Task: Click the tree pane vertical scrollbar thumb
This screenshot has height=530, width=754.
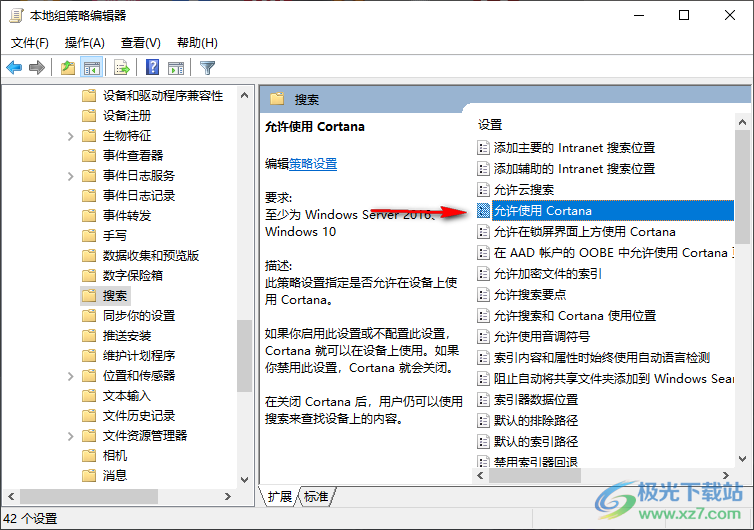Action: click(244, 355)
